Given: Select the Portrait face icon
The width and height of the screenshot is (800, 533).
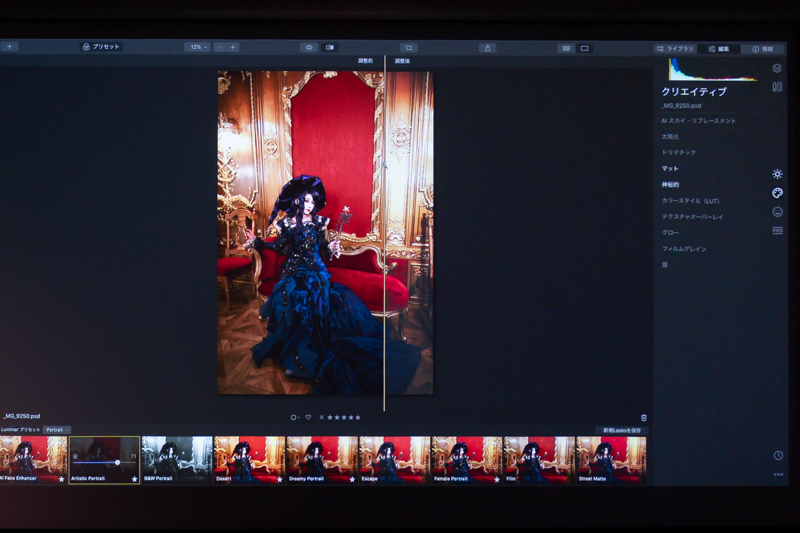Looking at the screenshot, I should click(777, 212).
